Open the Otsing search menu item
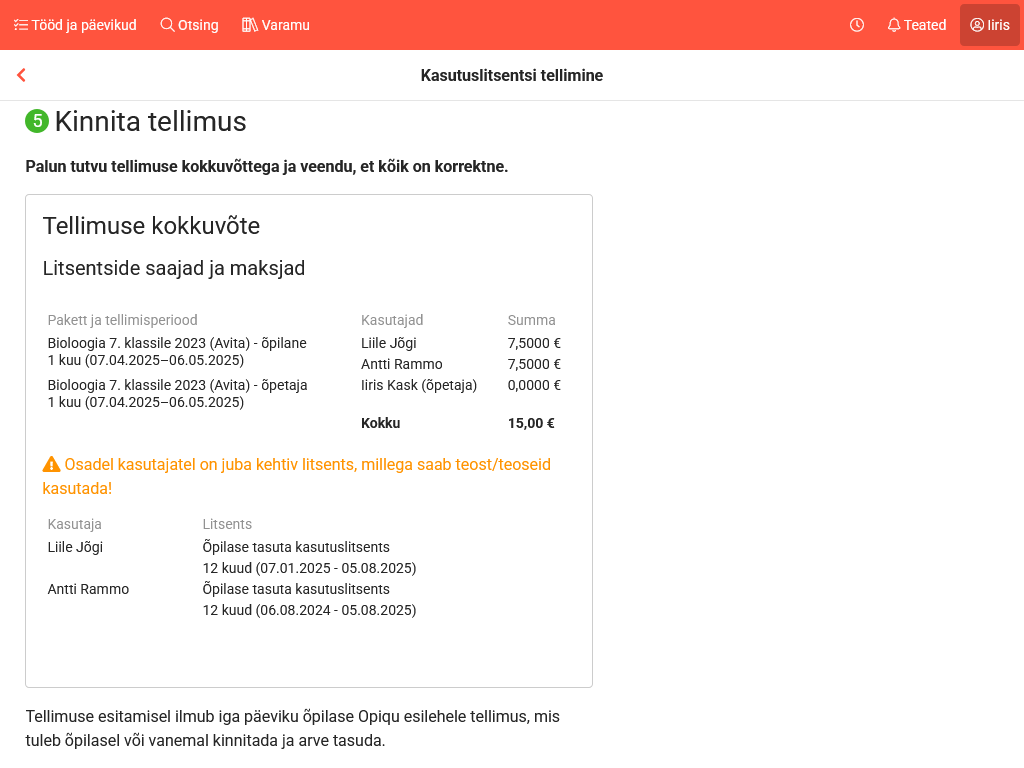The width and height of the screenshot is (1024, 768). coord(198,25)
